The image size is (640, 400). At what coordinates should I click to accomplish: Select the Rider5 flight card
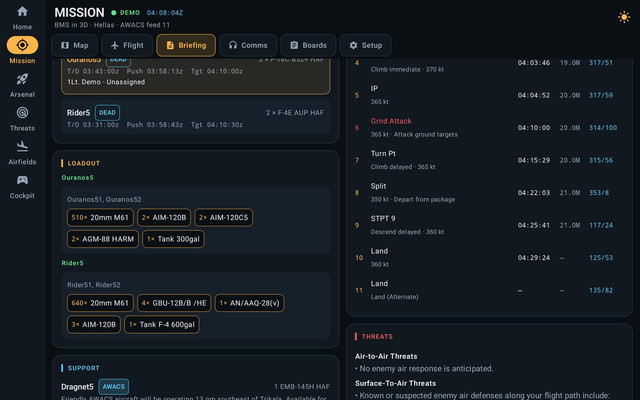click(196, 117)
